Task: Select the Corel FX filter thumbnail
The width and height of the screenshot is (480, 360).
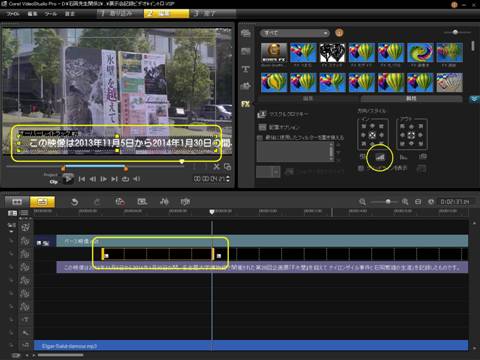Action: tap(274, 53)
